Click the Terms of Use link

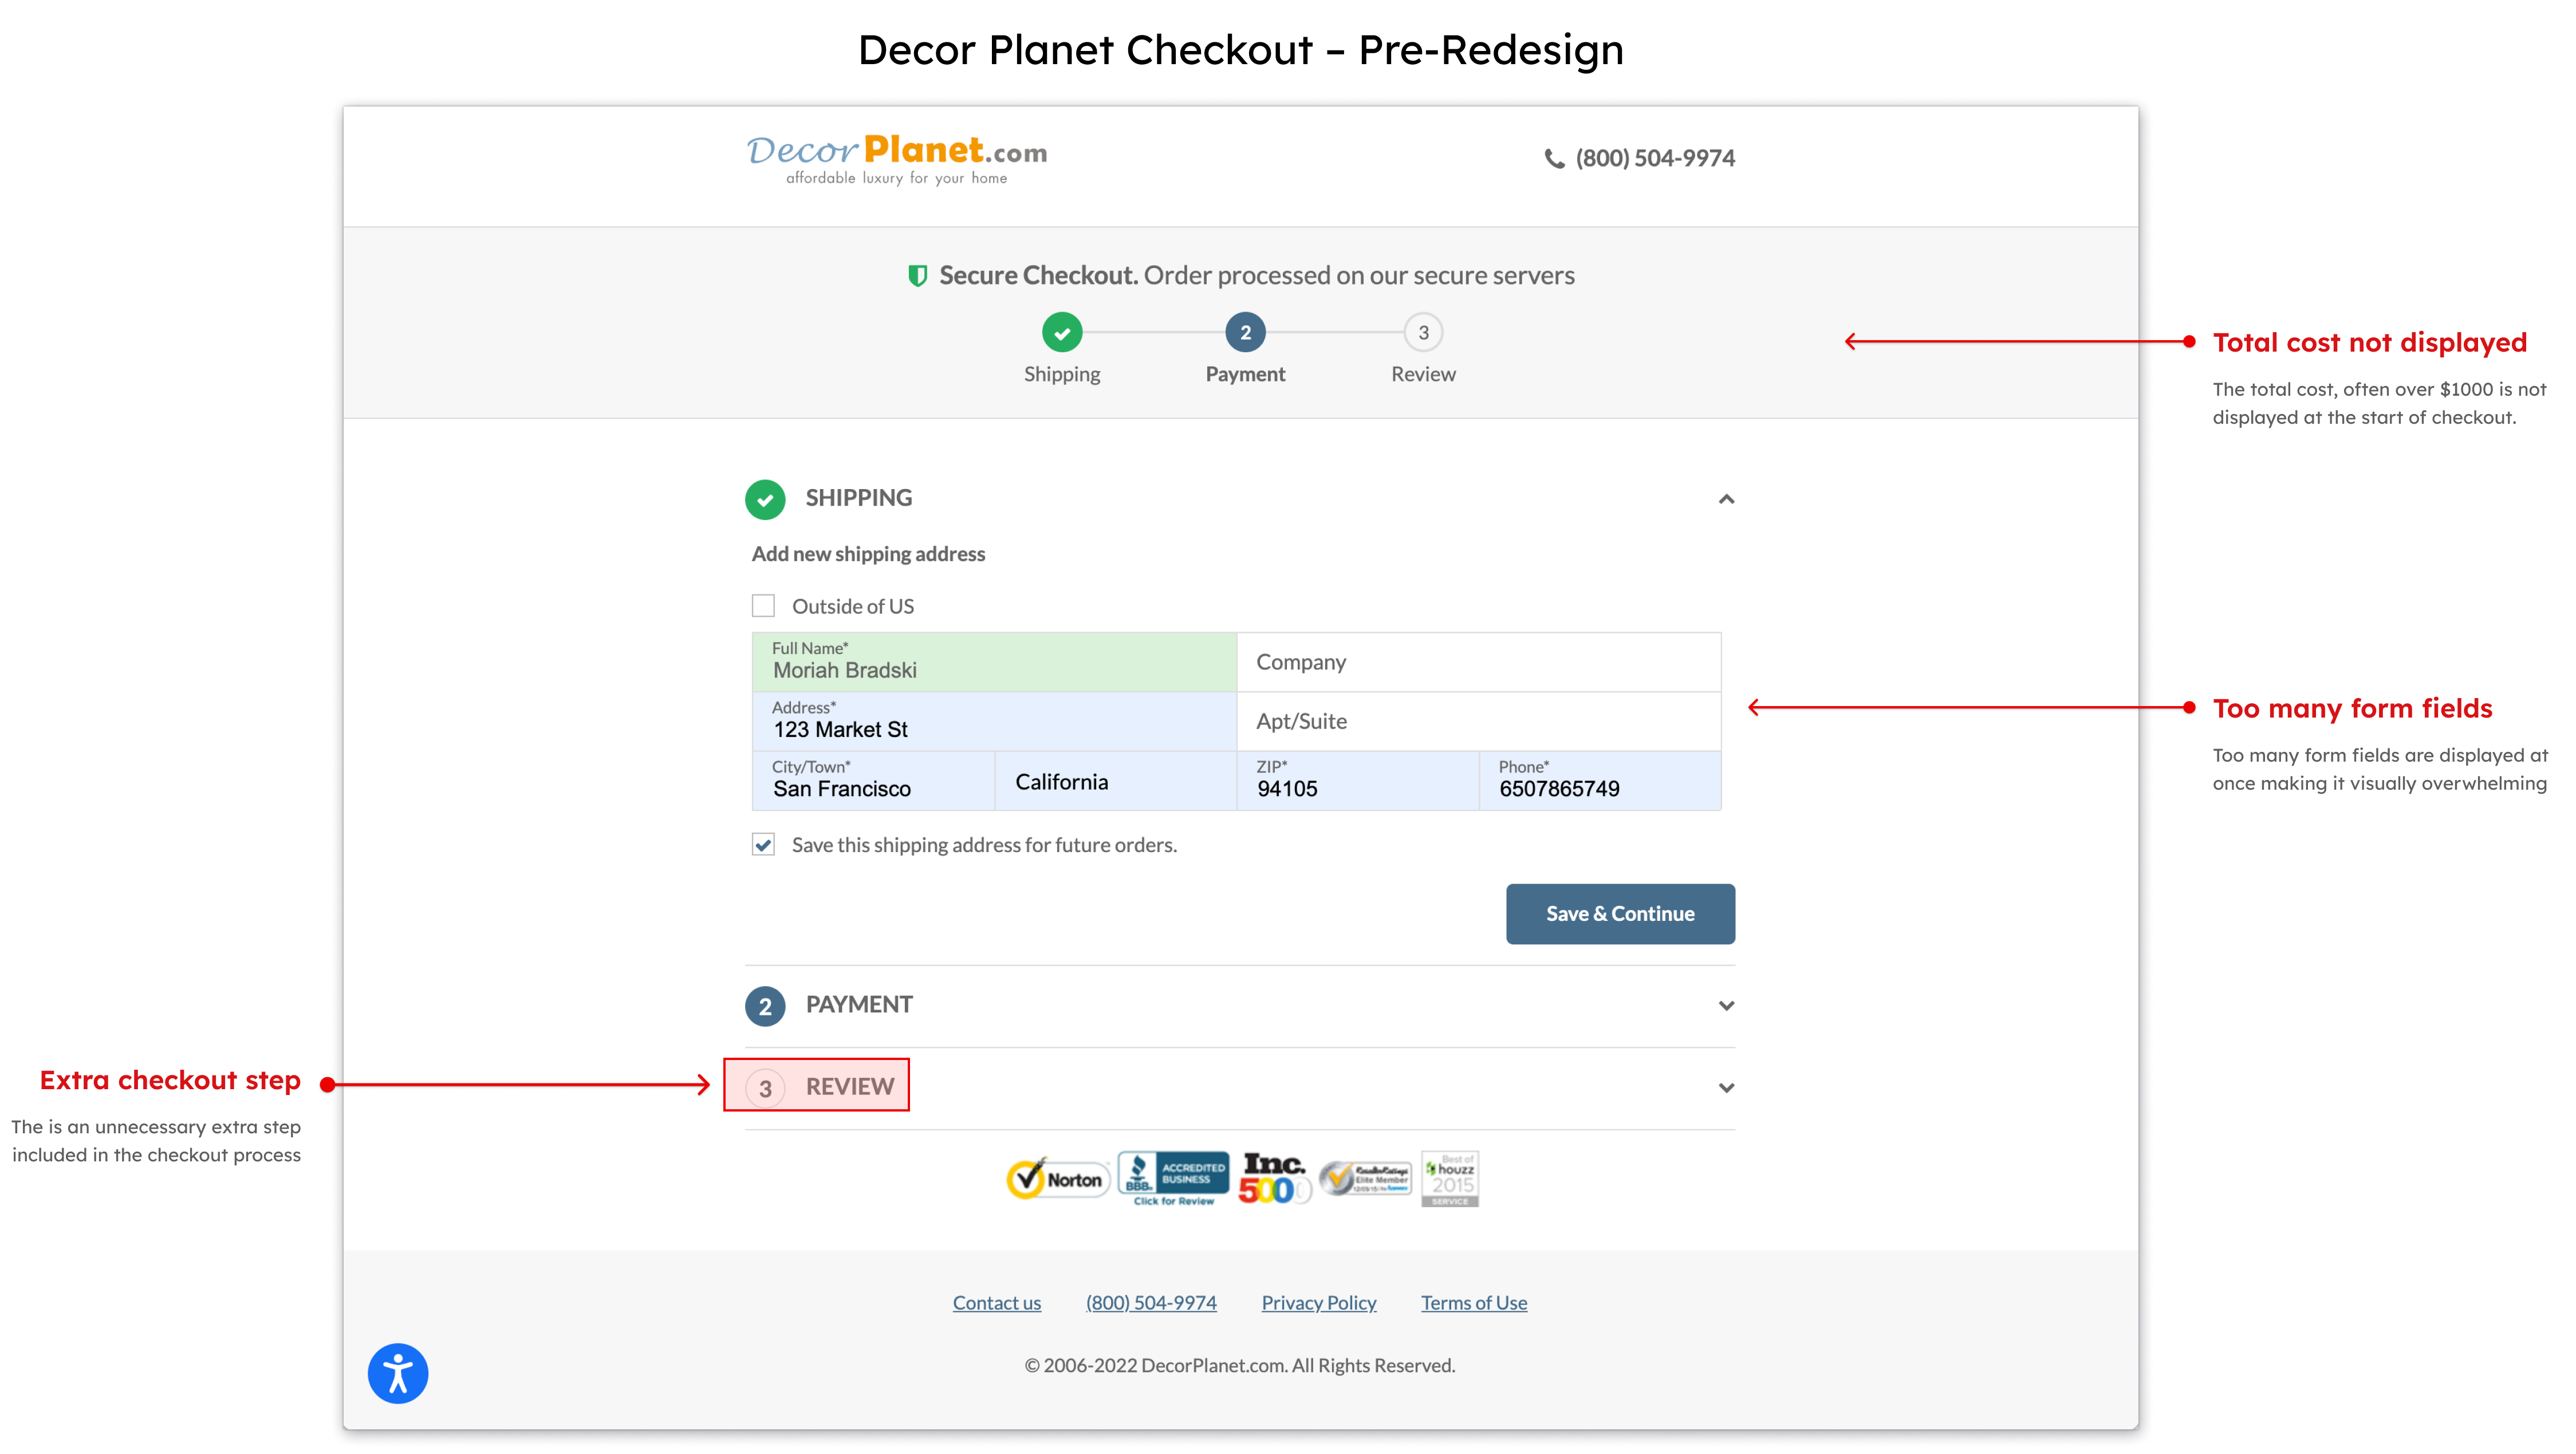click(x=1473, y=1302)
